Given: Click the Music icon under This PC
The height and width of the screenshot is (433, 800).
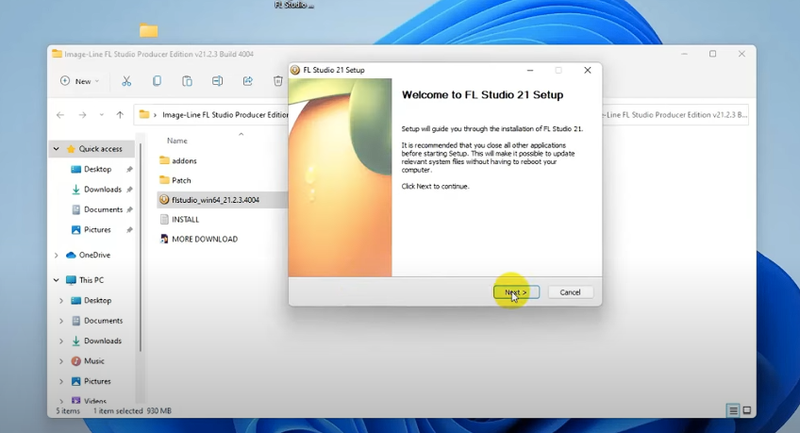Looking at the screenshot, I should click(76, 361).
